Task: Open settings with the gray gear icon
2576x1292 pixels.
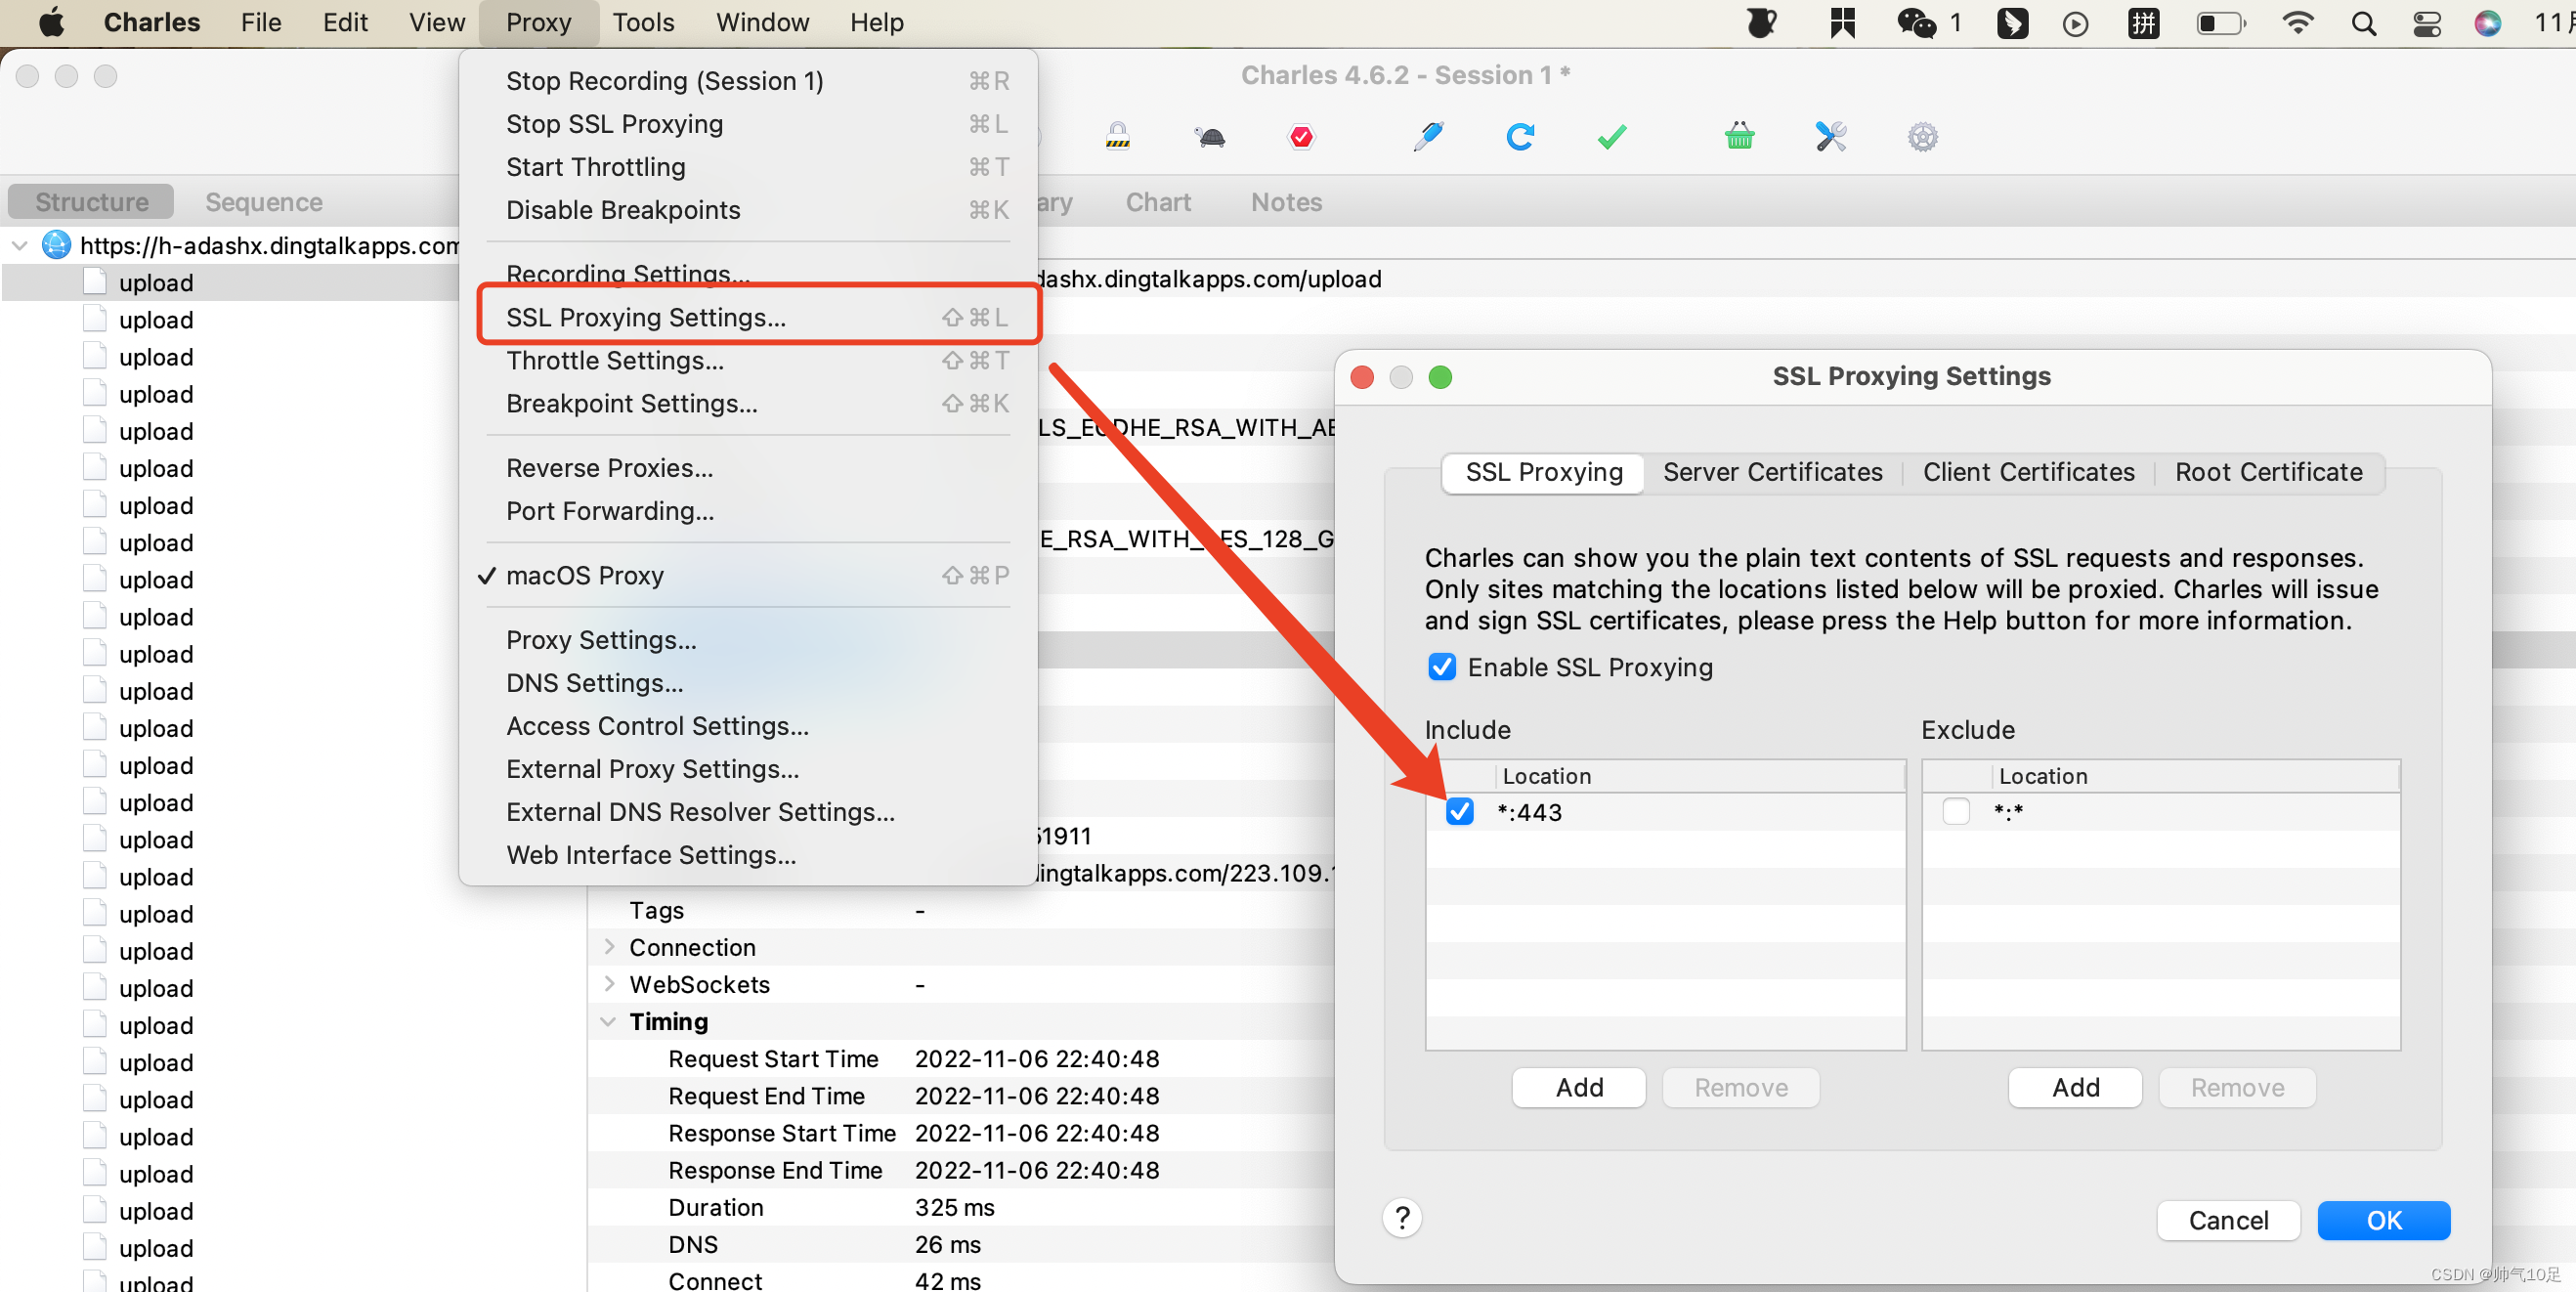Action: click(x=1922, y=136)
